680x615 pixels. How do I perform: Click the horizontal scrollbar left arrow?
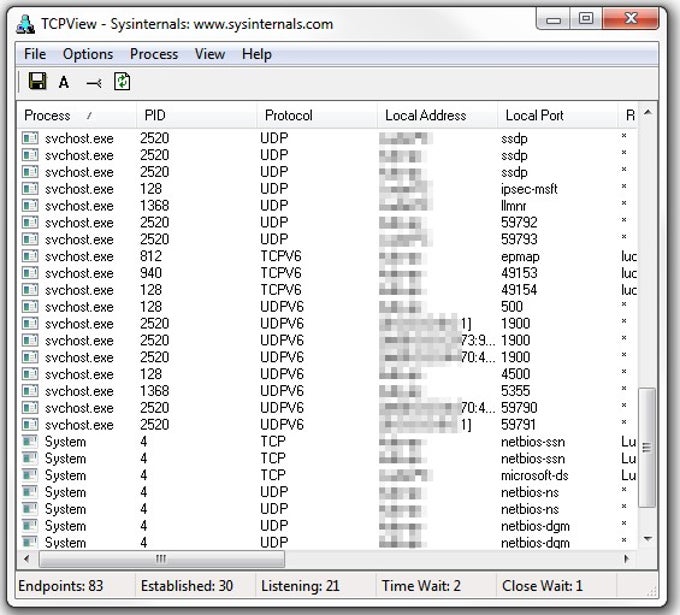coord(27,559)
